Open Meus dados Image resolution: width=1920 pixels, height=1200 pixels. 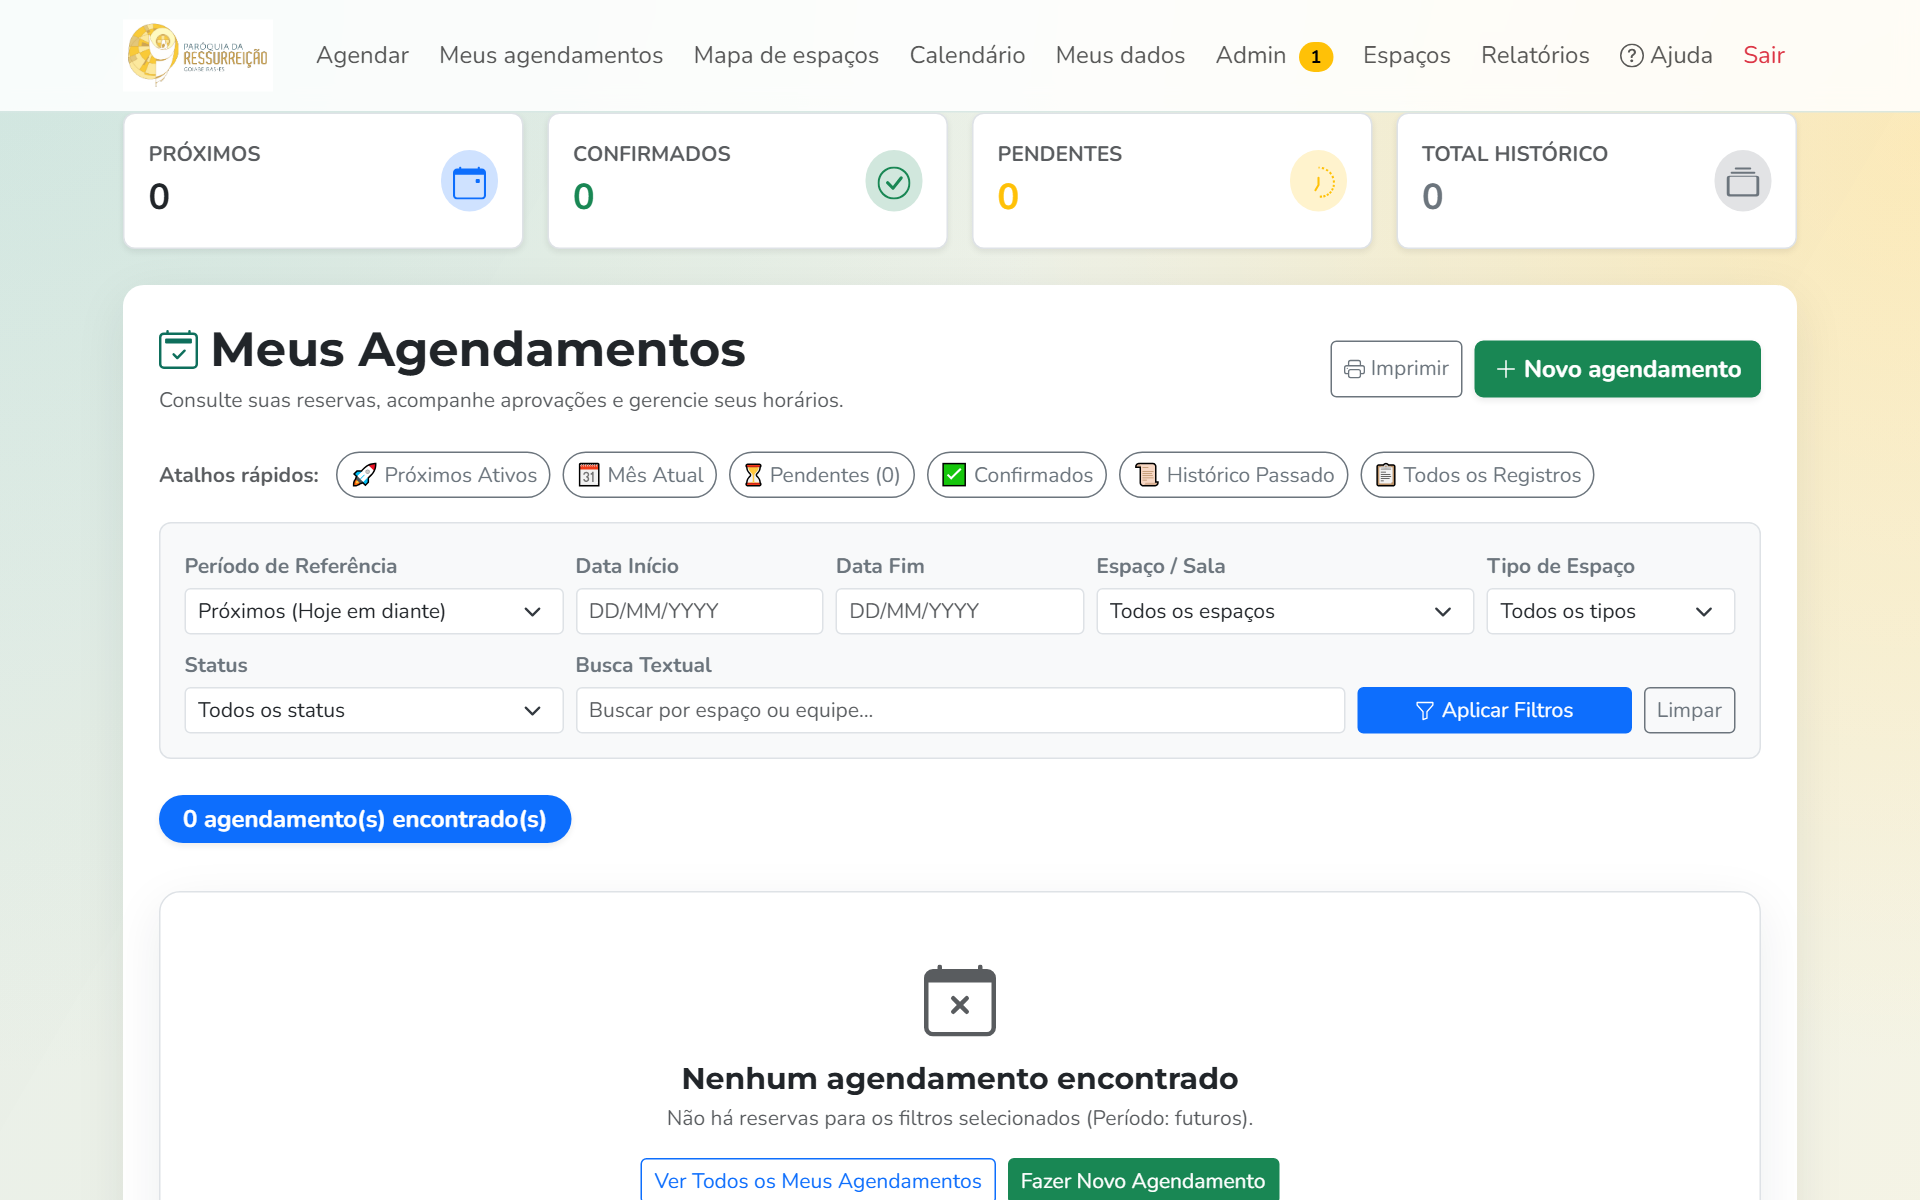pos(1120,55)
